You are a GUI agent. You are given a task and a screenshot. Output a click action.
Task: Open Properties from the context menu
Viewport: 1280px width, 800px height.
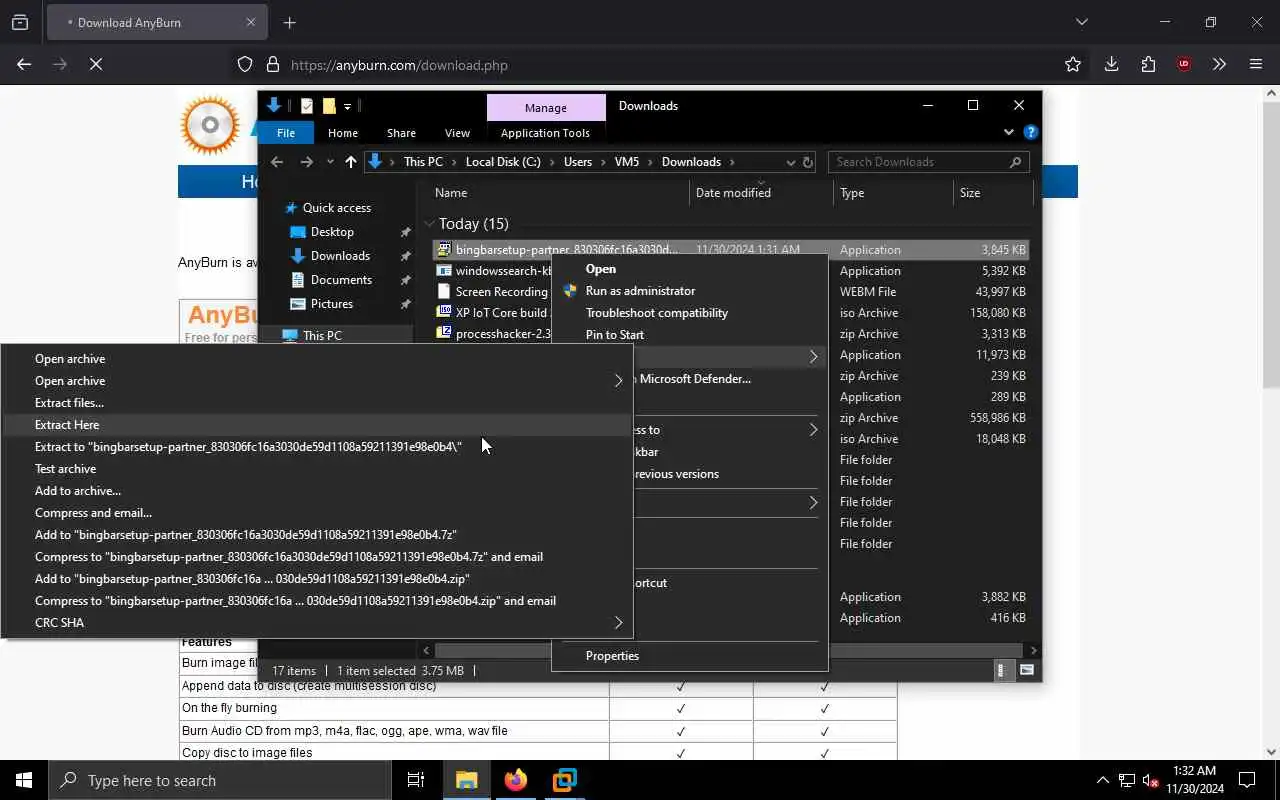(x=612, y=656)
